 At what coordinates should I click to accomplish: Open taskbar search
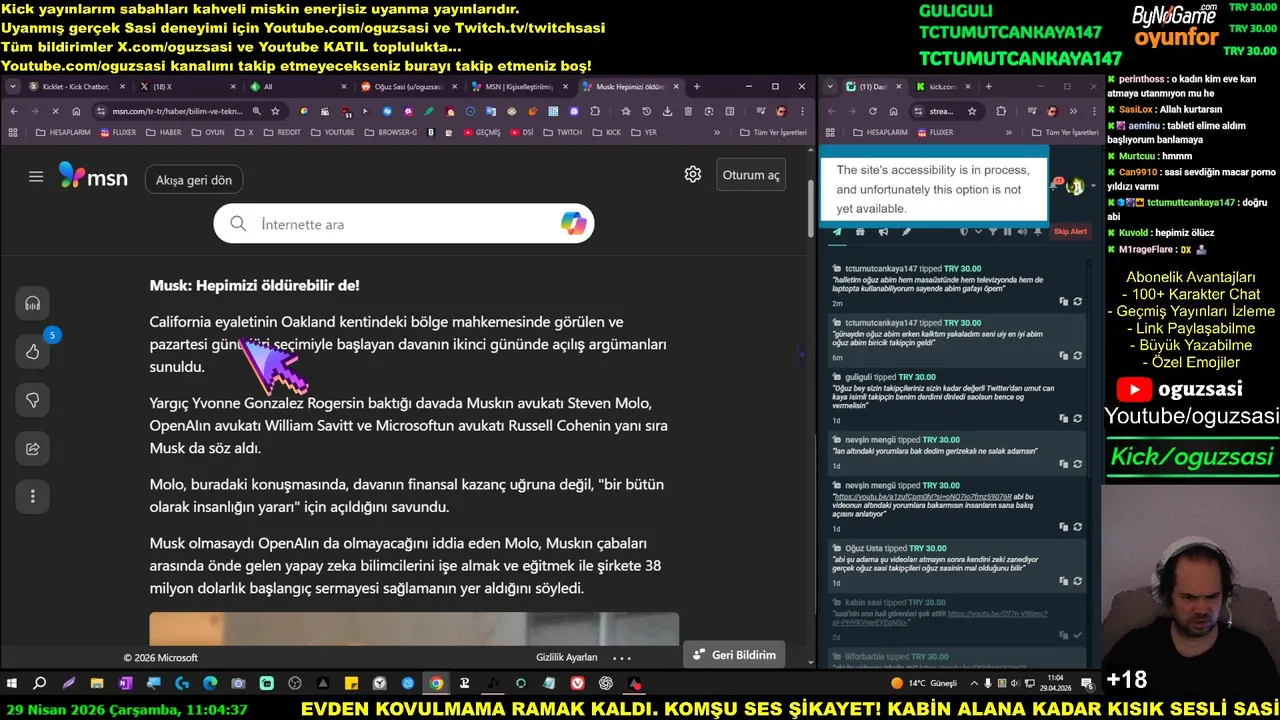point(40,684)
